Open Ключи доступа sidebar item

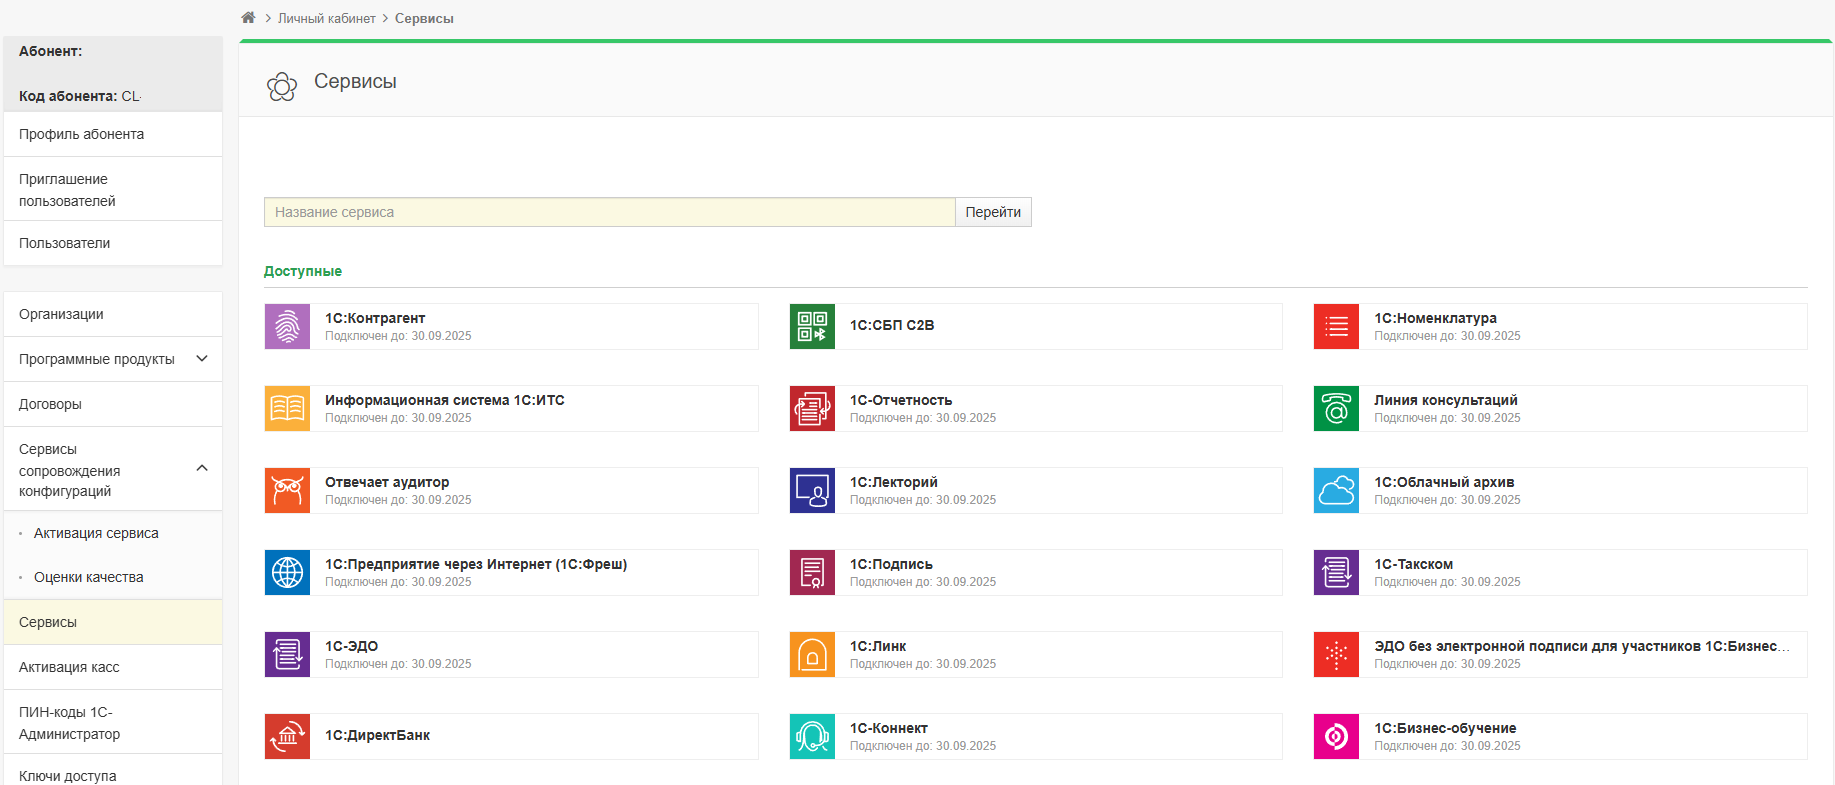pyautogui.click(x=113, y=772)
